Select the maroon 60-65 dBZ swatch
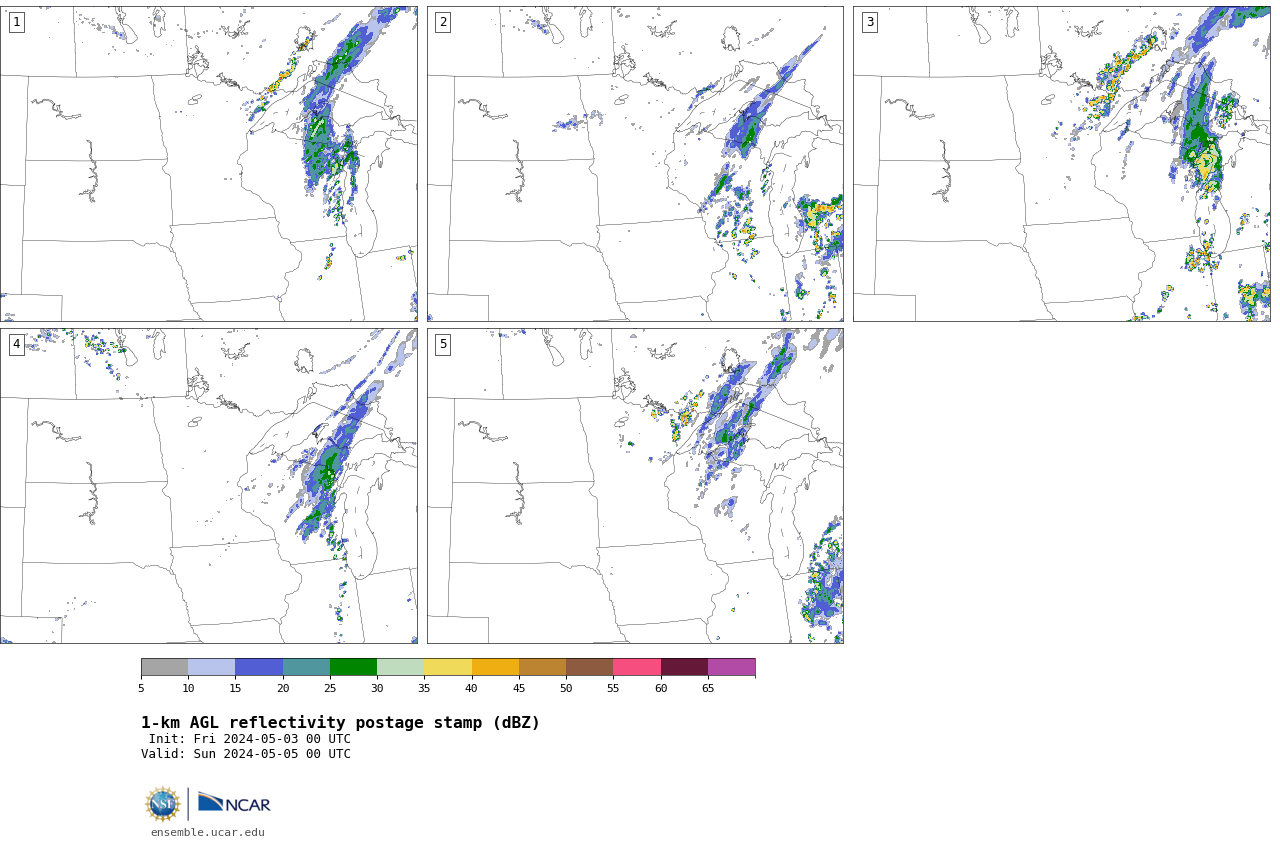This screenshot has width=1280, height=844. tap(684, 667)
